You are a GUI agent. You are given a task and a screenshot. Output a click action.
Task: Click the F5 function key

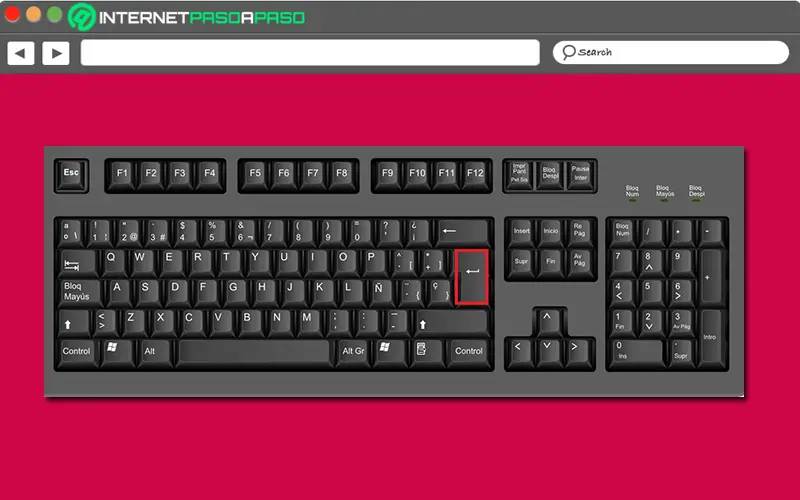coord(255,174)
